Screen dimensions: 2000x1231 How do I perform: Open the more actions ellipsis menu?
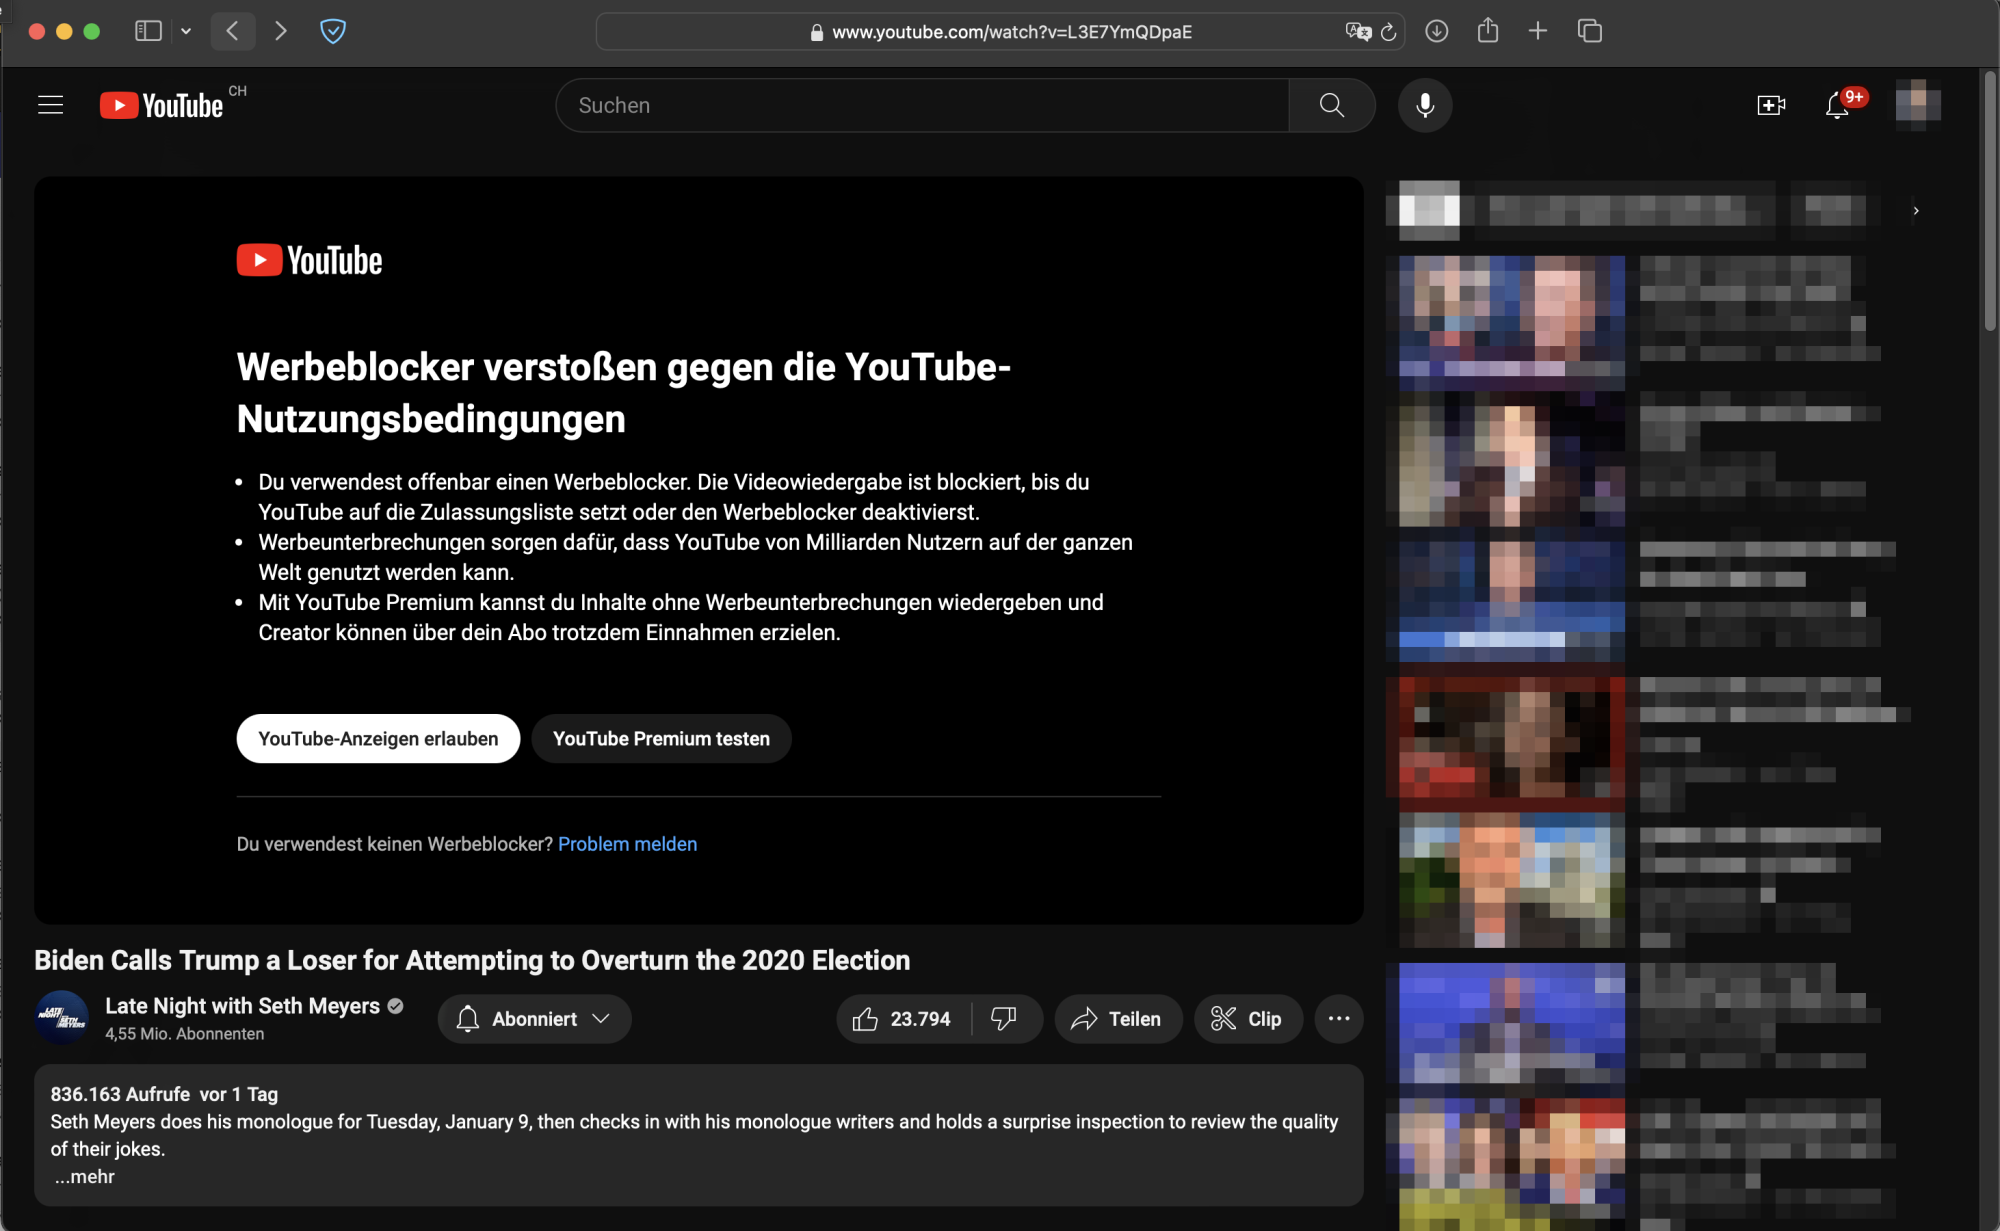(x=1338, y=1018)
